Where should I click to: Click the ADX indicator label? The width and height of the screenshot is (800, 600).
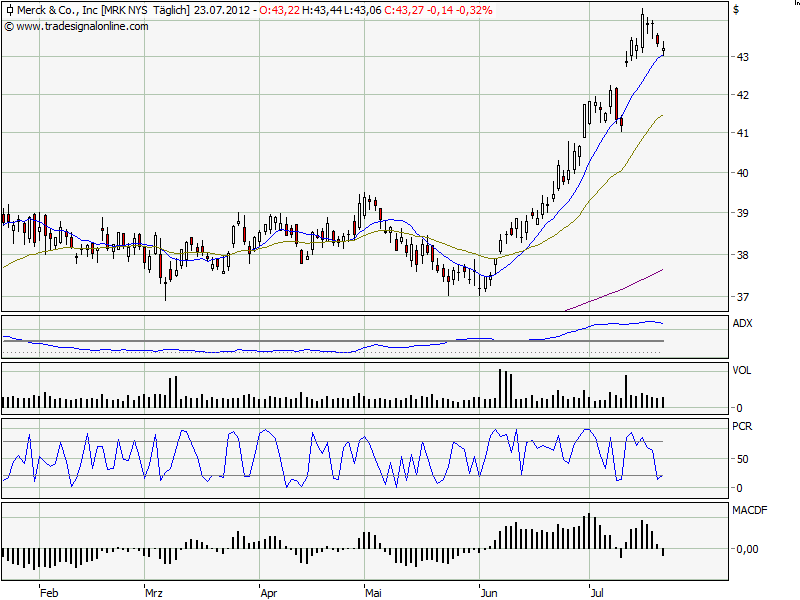coord(742,323)
